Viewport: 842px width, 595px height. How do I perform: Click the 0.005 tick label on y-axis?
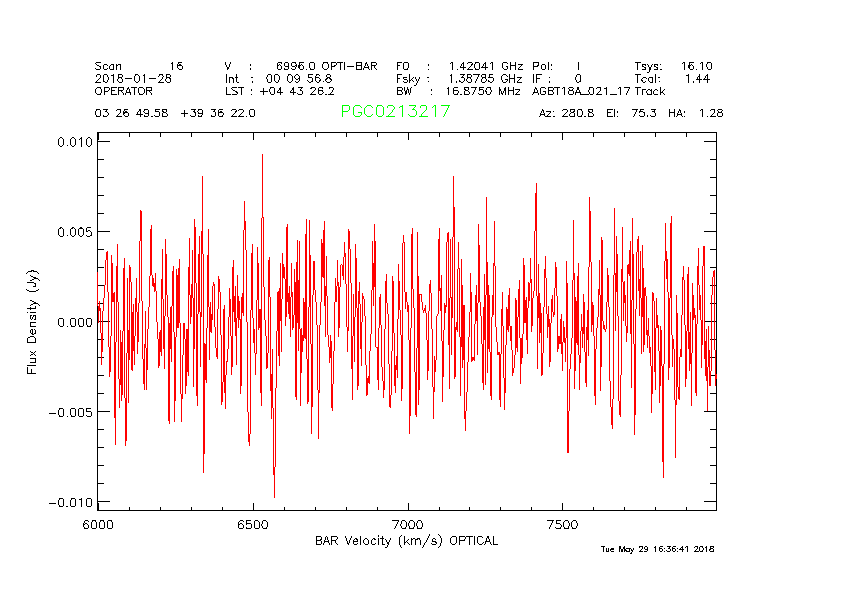73,232
